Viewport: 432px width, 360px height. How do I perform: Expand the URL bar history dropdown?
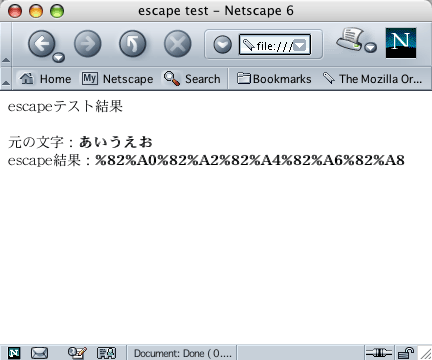pyautogui.click(x=300, y=45)
